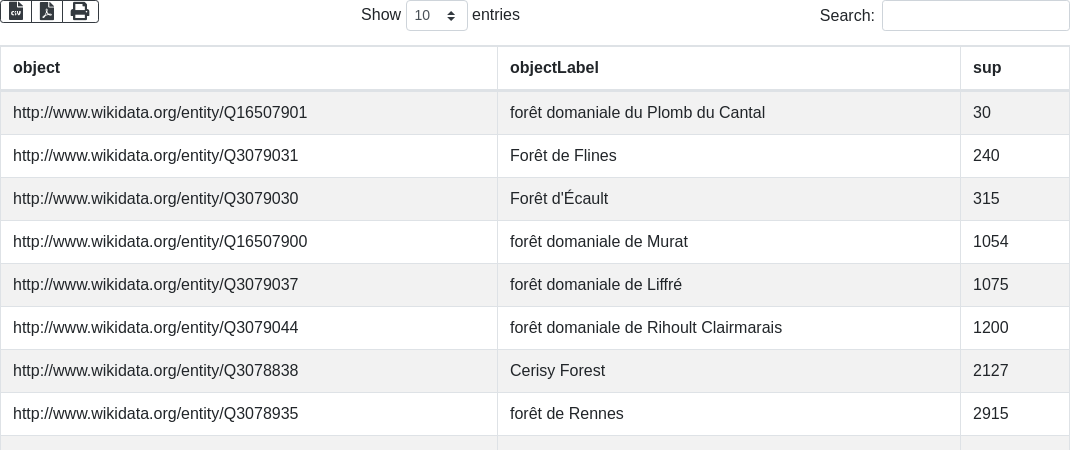The image size is (1070, 450).
Task: Sort by the object column header
Action: [x=36, y=68]
